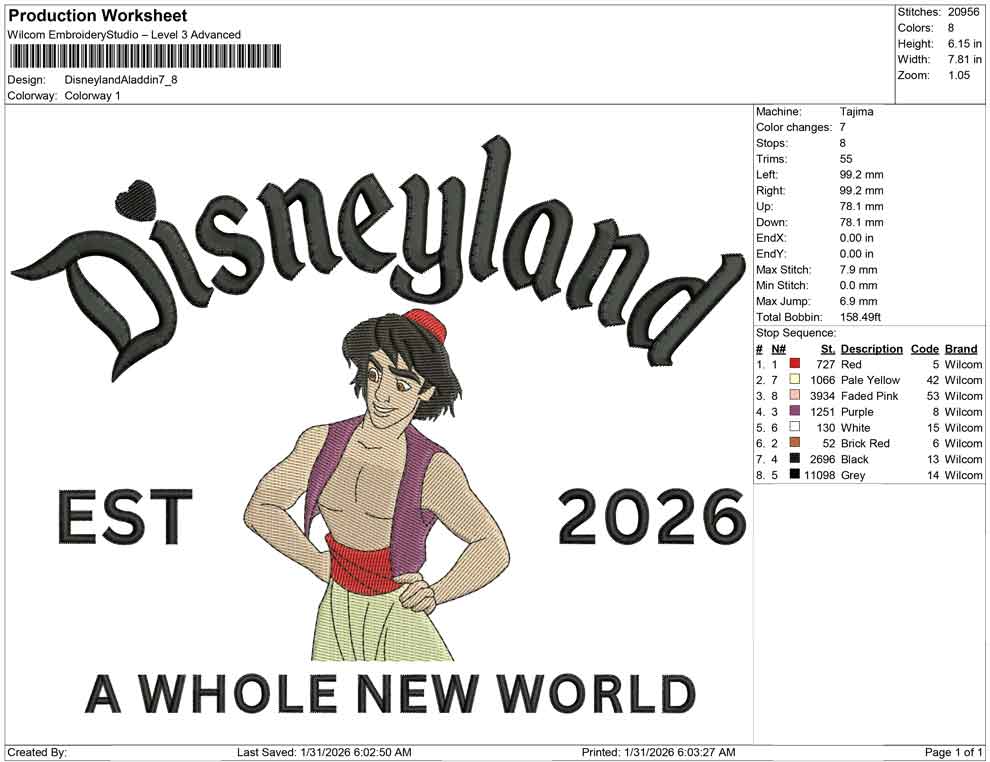Click the Tajima machine name value

pyautogui.click(x=856, y=111)
